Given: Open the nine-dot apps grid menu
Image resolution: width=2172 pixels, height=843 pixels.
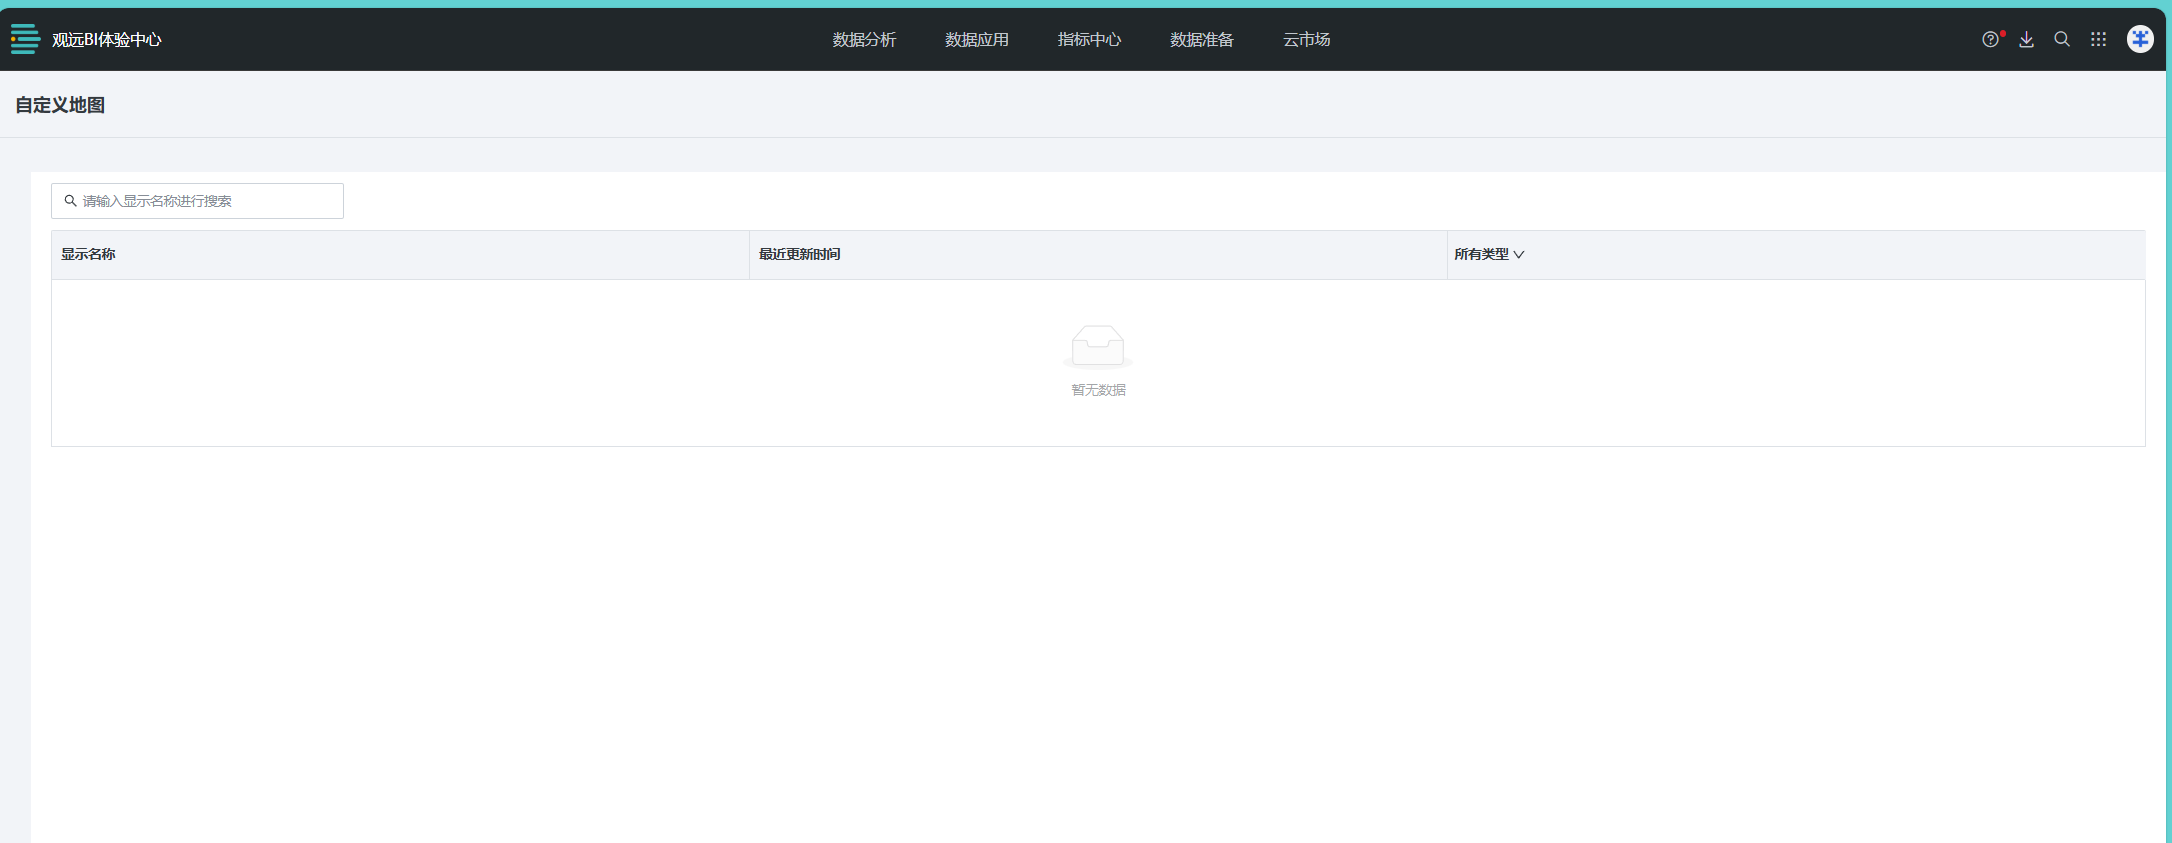Looking at the screenshot, I should (x=2098, y=40).
